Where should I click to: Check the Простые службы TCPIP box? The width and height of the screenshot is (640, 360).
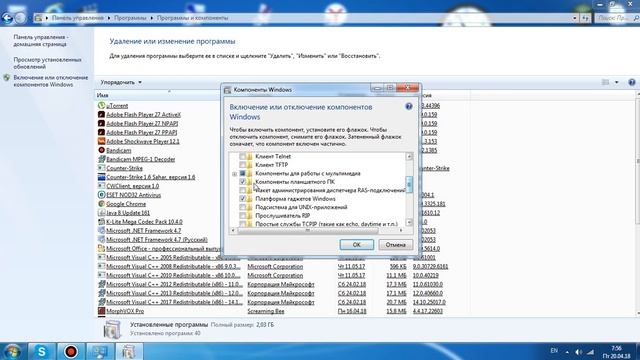[242, 224]
